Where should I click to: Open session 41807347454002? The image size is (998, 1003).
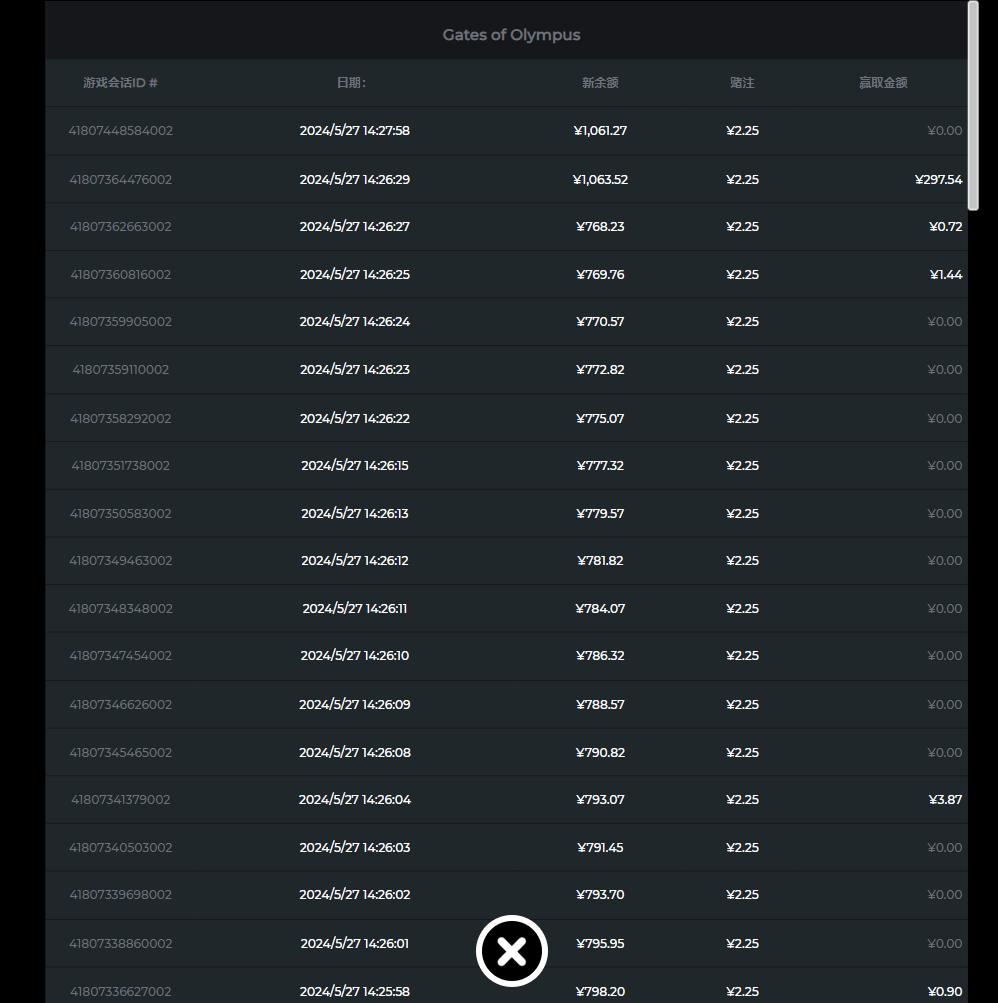pyautogui.click(x=121, y=655)
